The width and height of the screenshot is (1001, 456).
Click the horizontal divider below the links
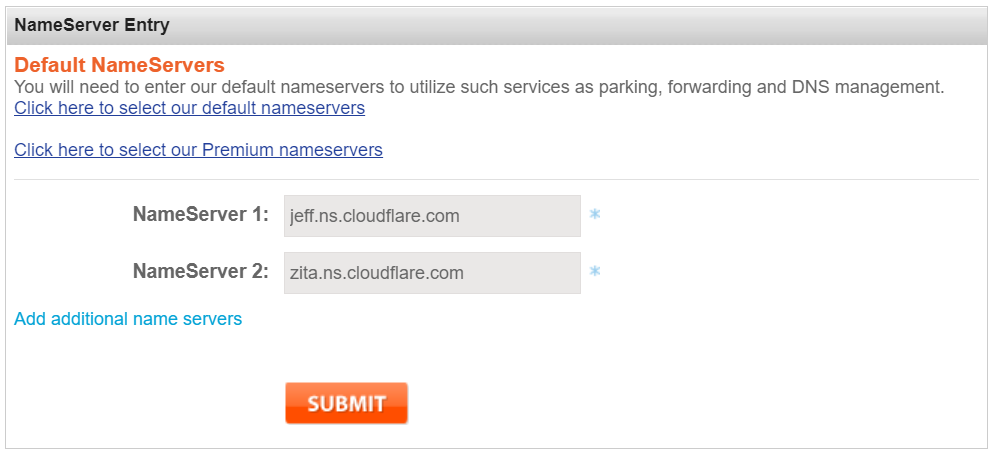[496, 180]
